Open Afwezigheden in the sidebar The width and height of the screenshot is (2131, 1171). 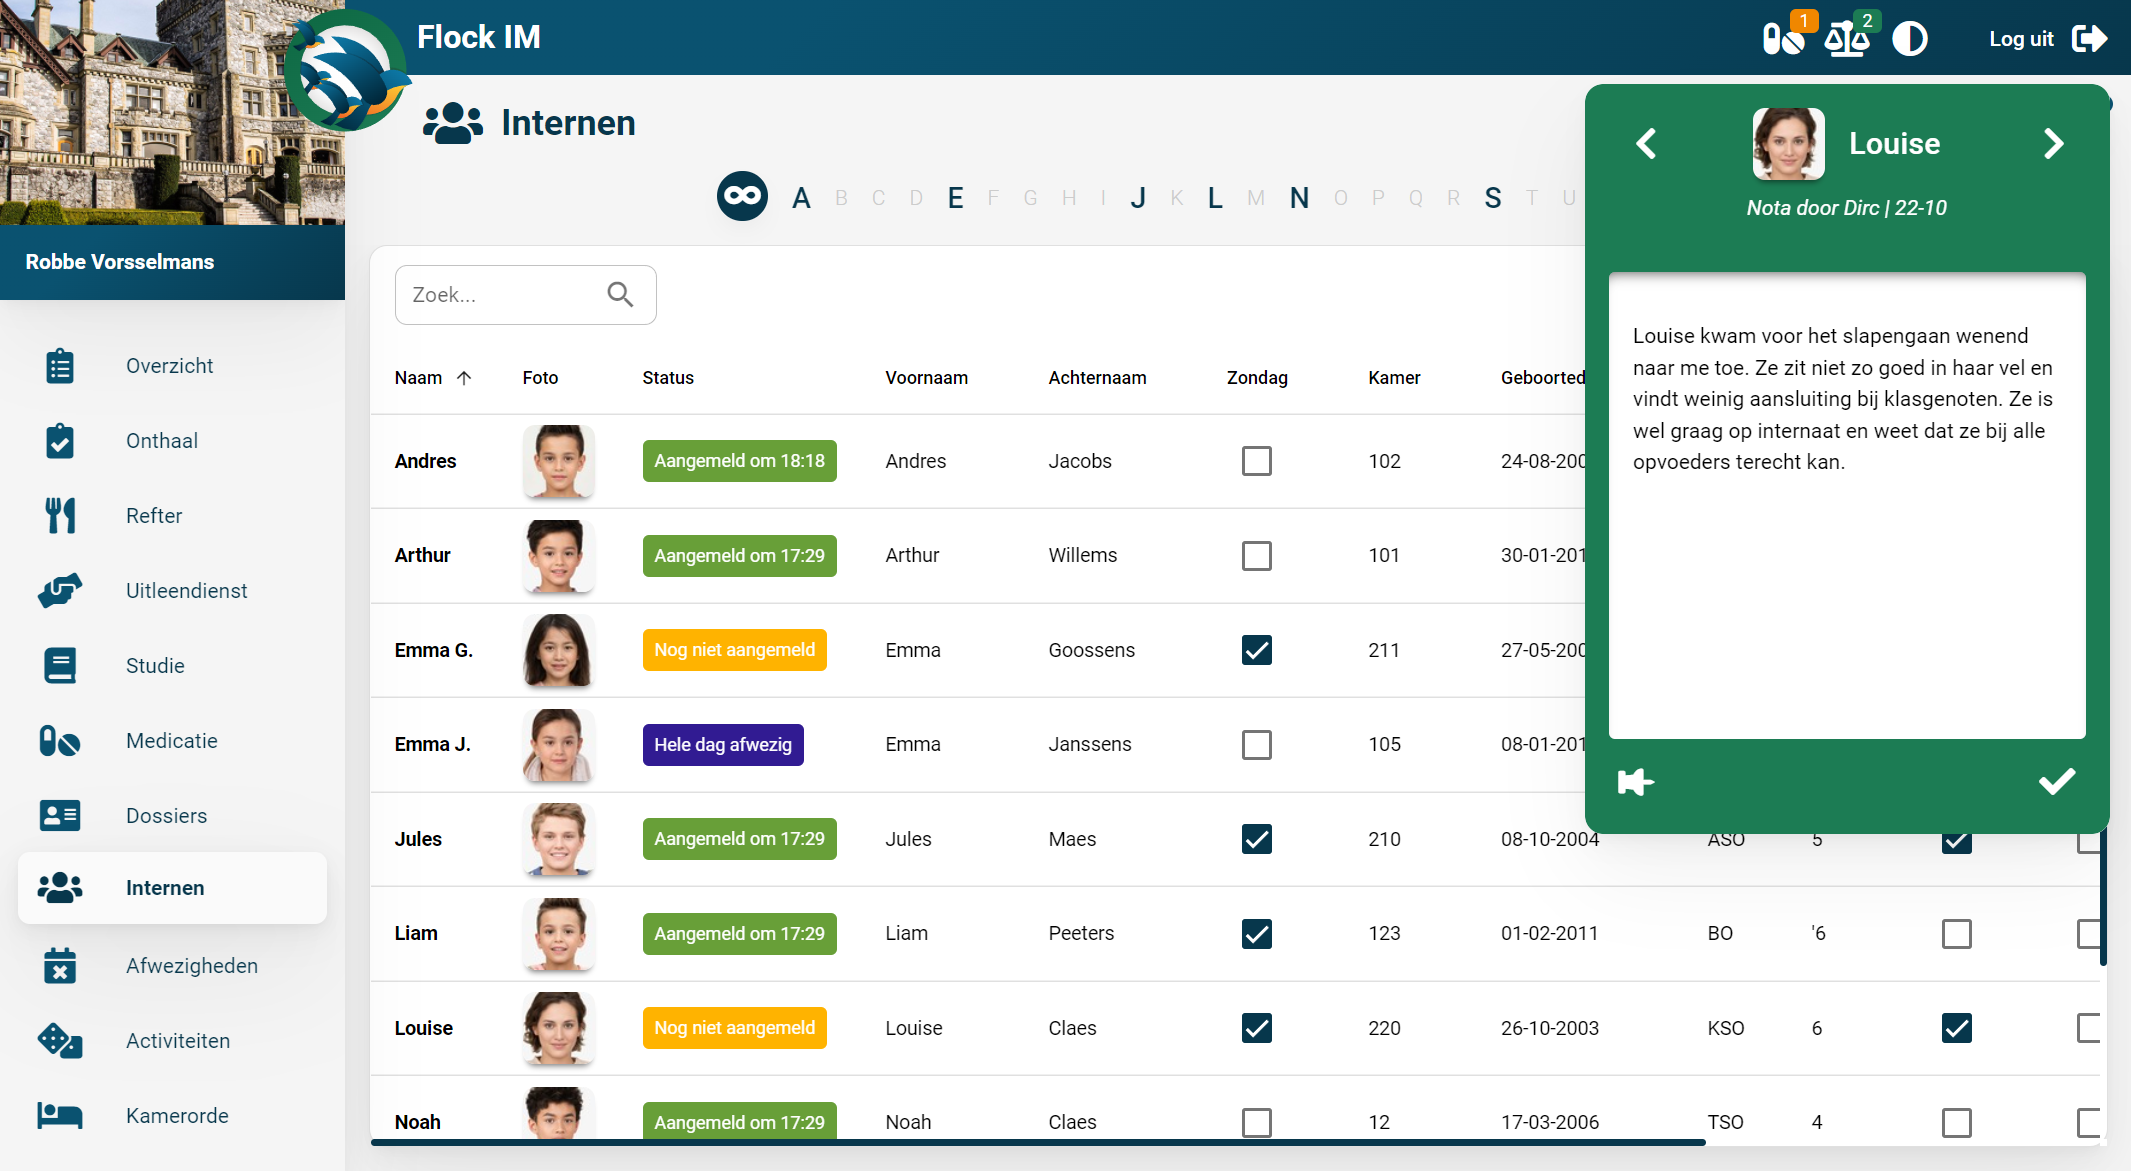(191, 966)
